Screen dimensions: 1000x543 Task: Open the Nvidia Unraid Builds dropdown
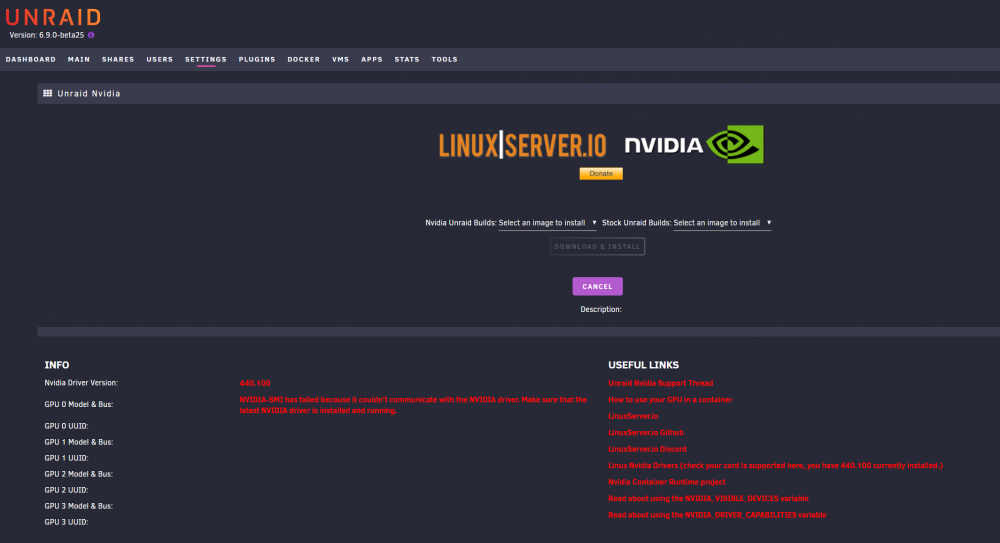click(547, 223)
